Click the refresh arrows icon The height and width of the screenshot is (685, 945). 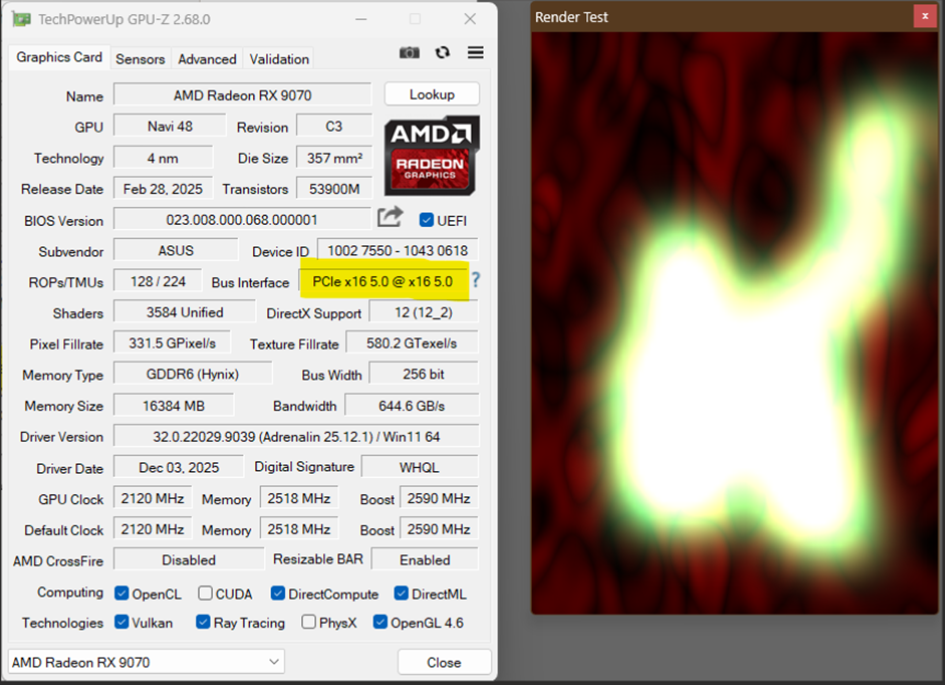tap(442, 52)
